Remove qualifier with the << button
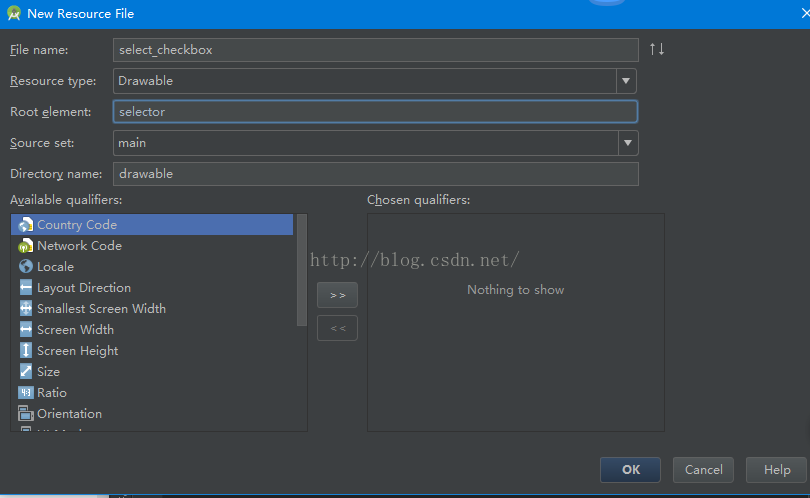810x498 pixels. 337,328
